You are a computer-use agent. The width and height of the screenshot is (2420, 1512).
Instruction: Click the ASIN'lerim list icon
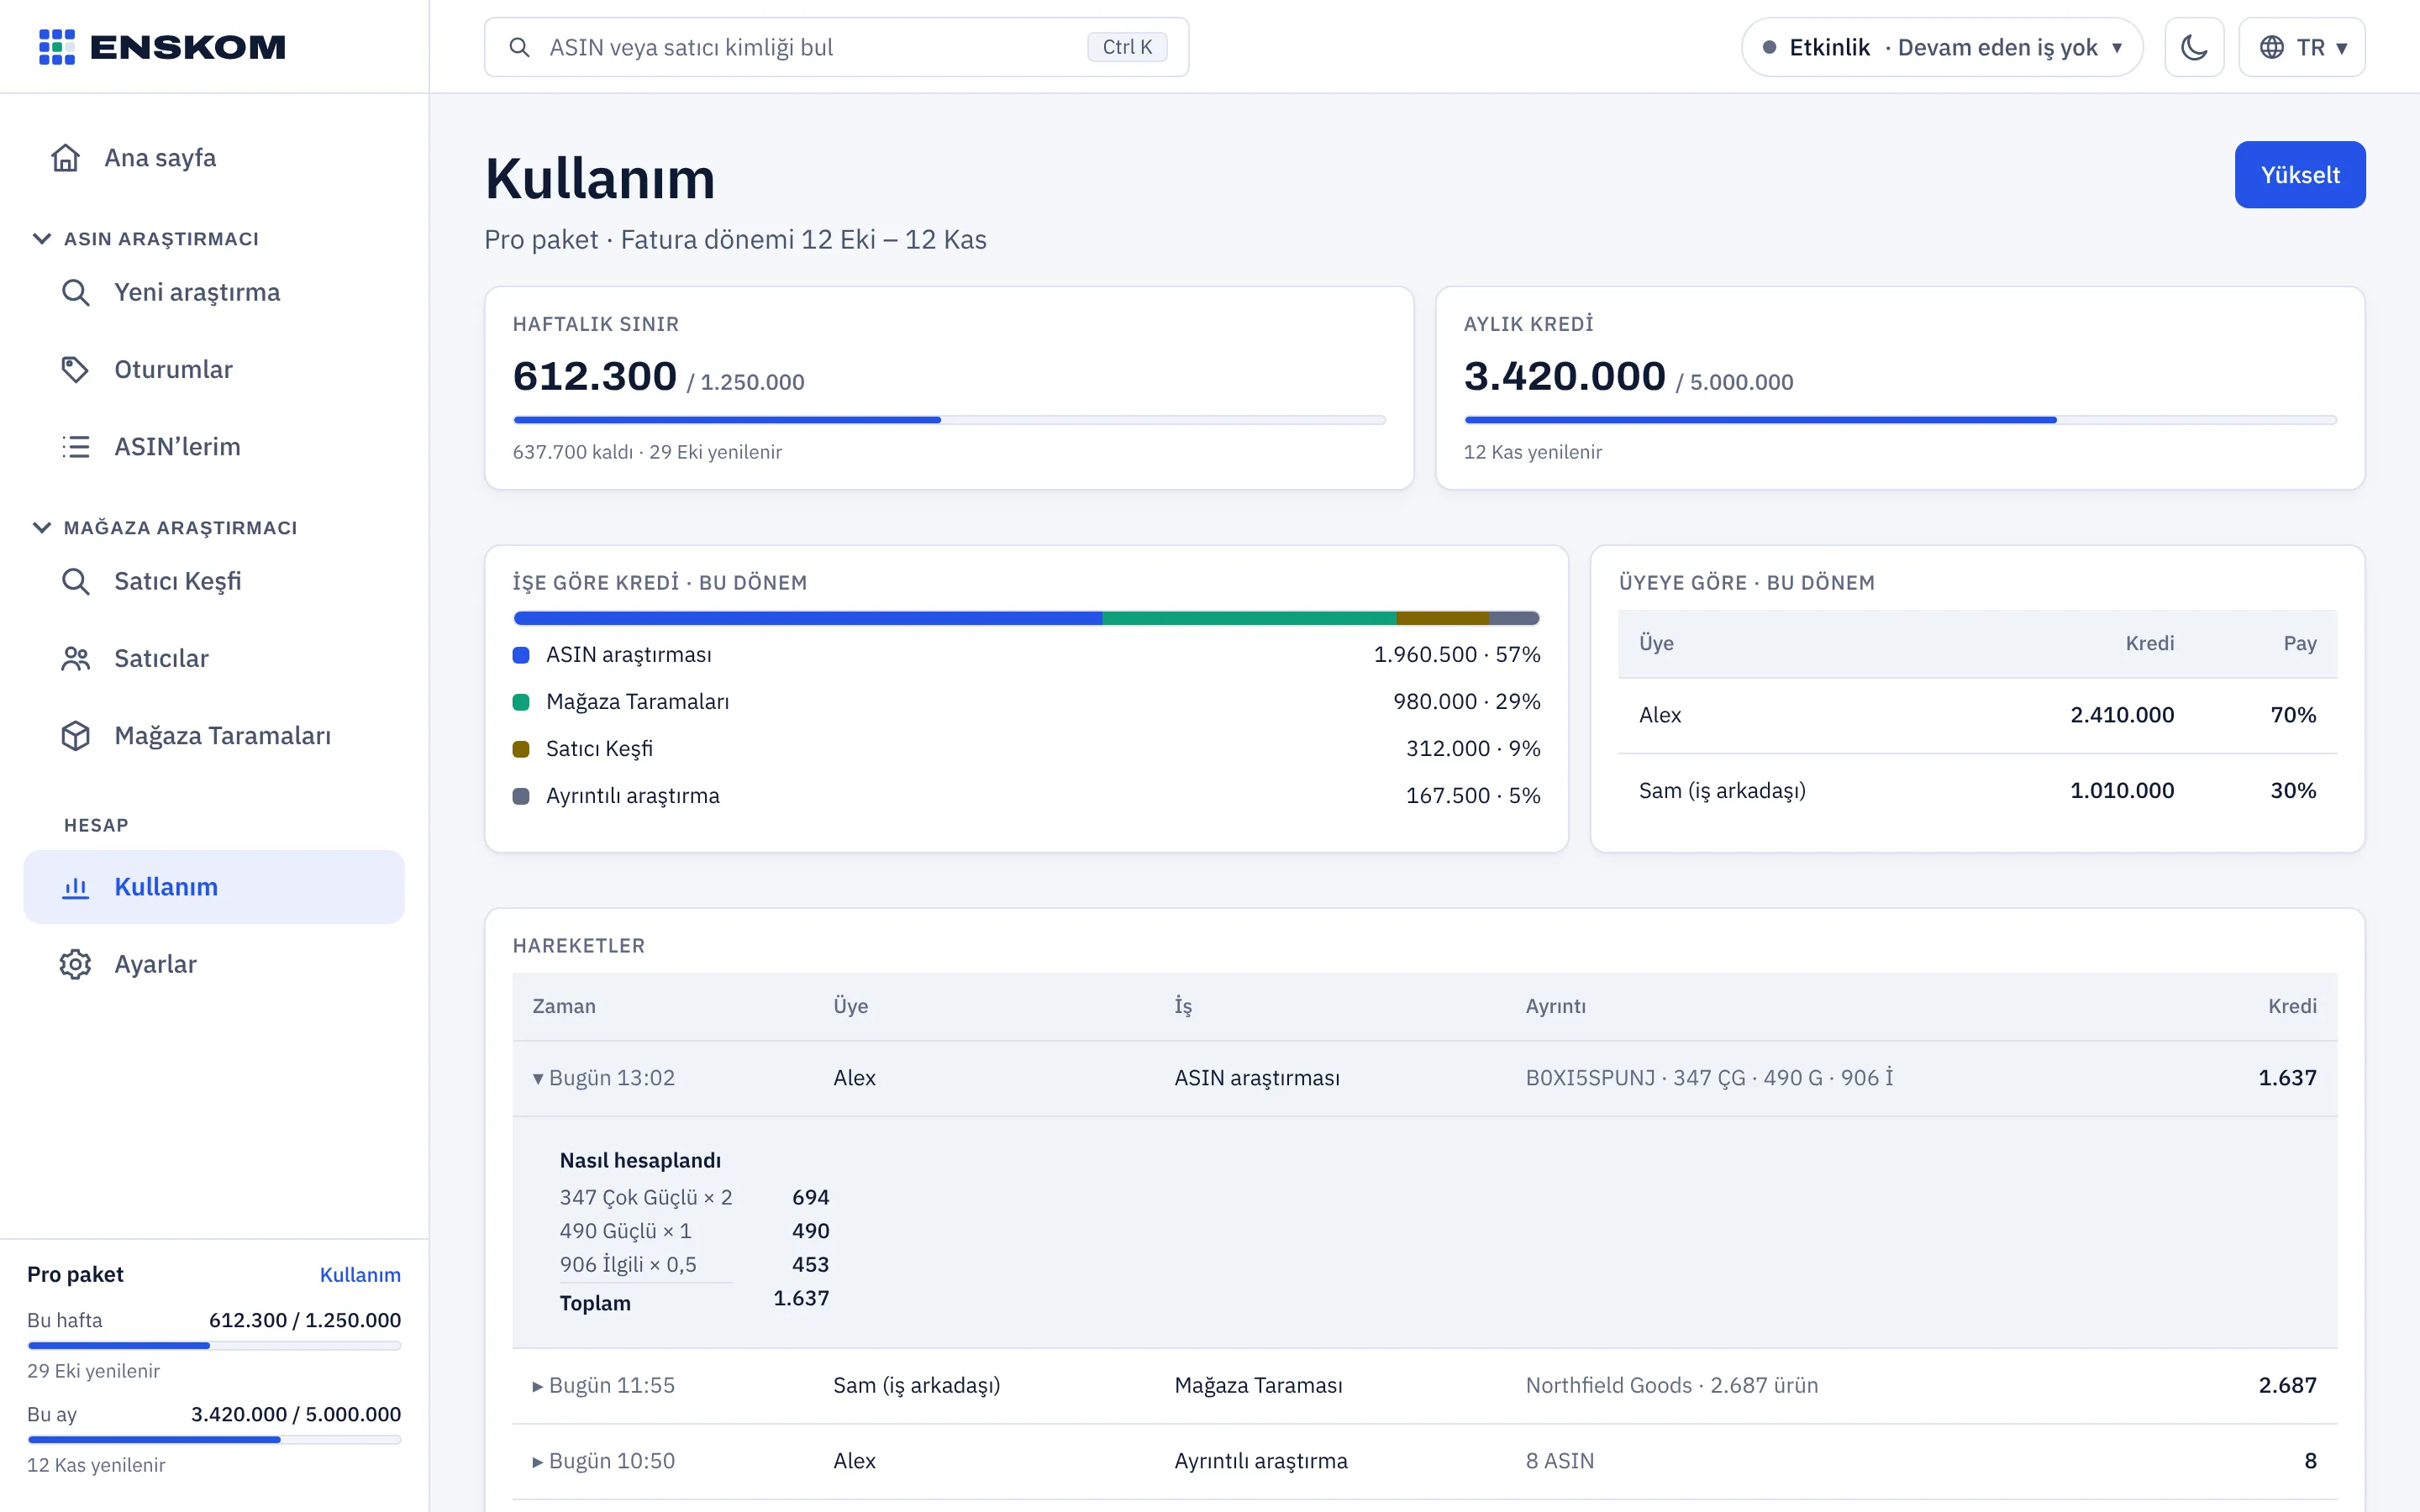click(76, 446)
